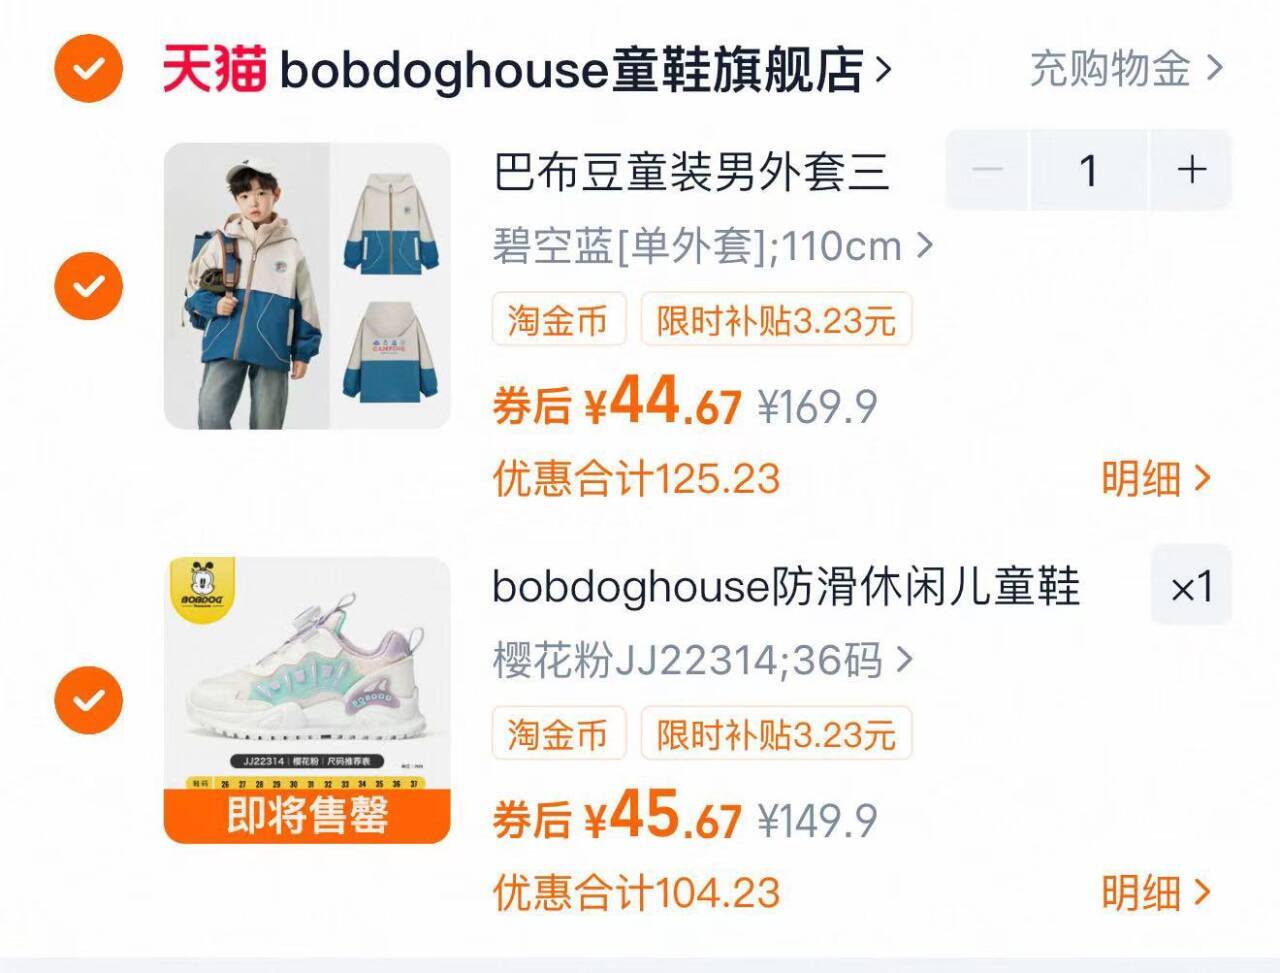Open the pink sneakers product thumbnail

pyautogui.click(x=307, y=700)
